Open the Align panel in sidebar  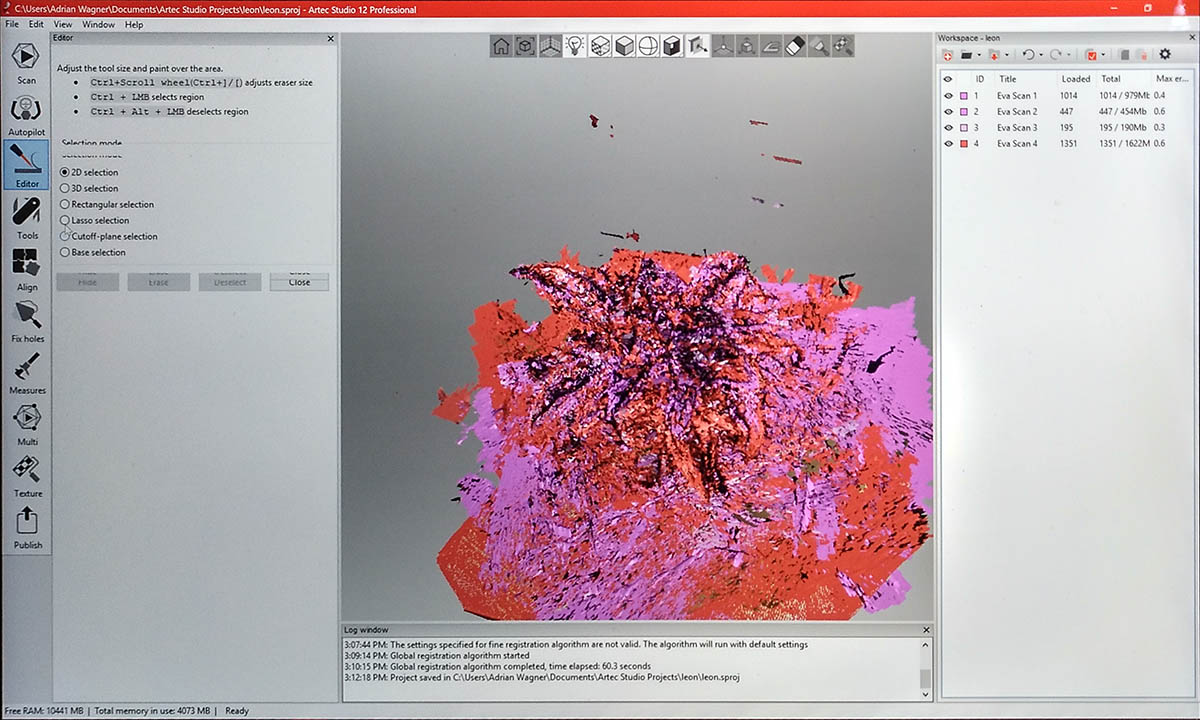tap(27, 270)
